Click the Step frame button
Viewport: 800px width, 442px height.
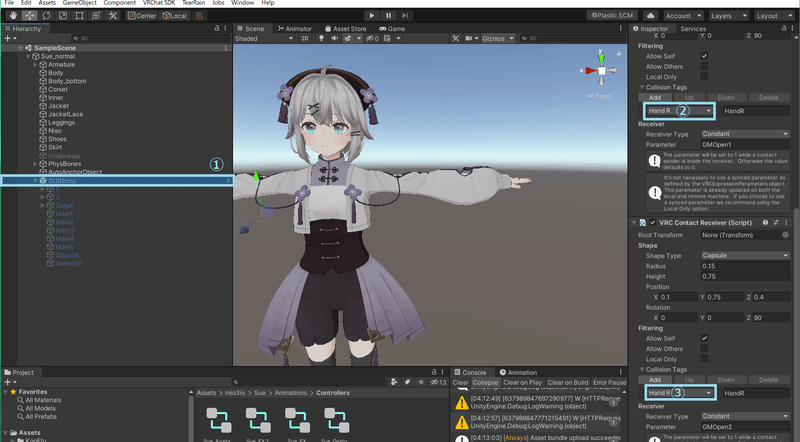(405, 16)
